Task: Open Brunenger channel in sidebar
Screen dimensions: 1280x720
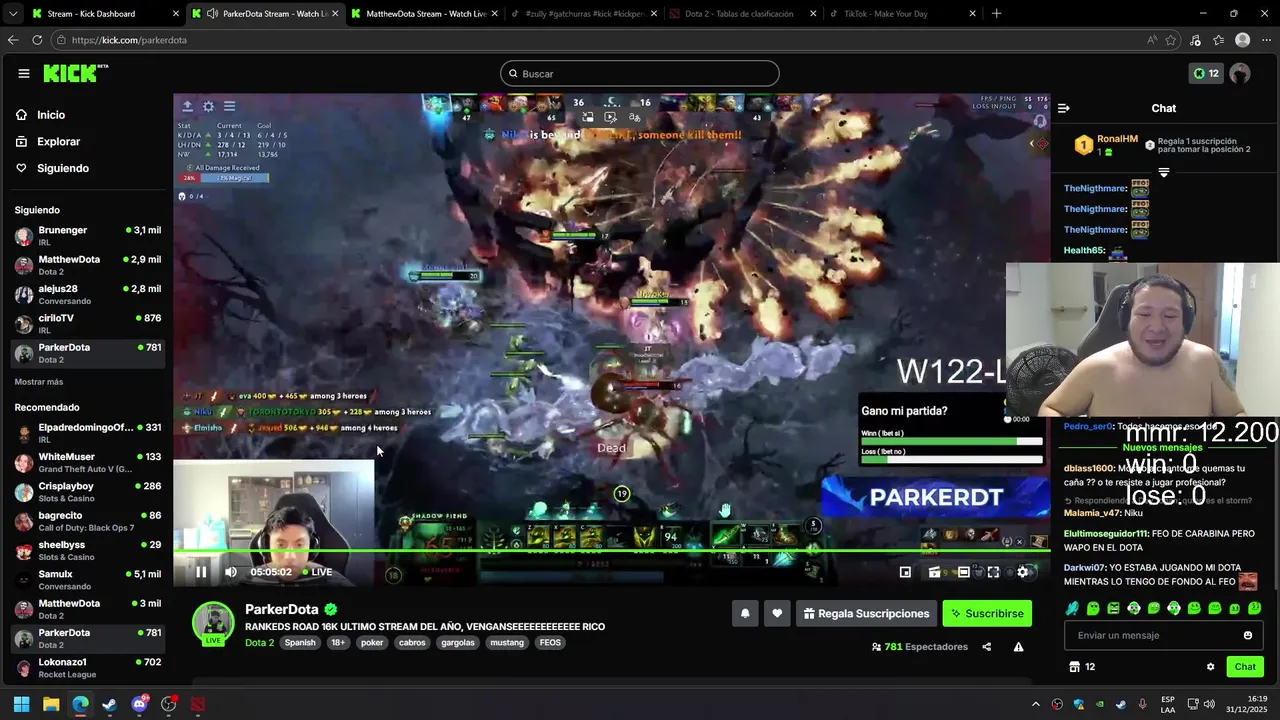Action: click(88, 236)
